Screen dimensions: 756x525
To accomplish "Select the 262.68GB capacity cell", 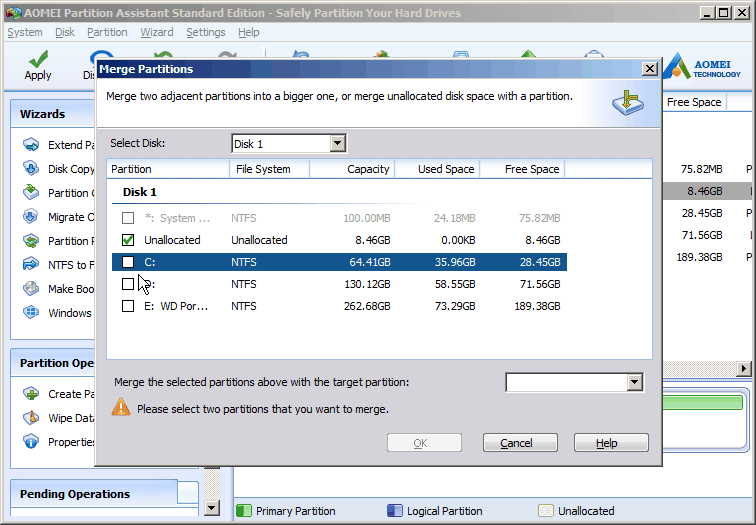I will (367, 306).
